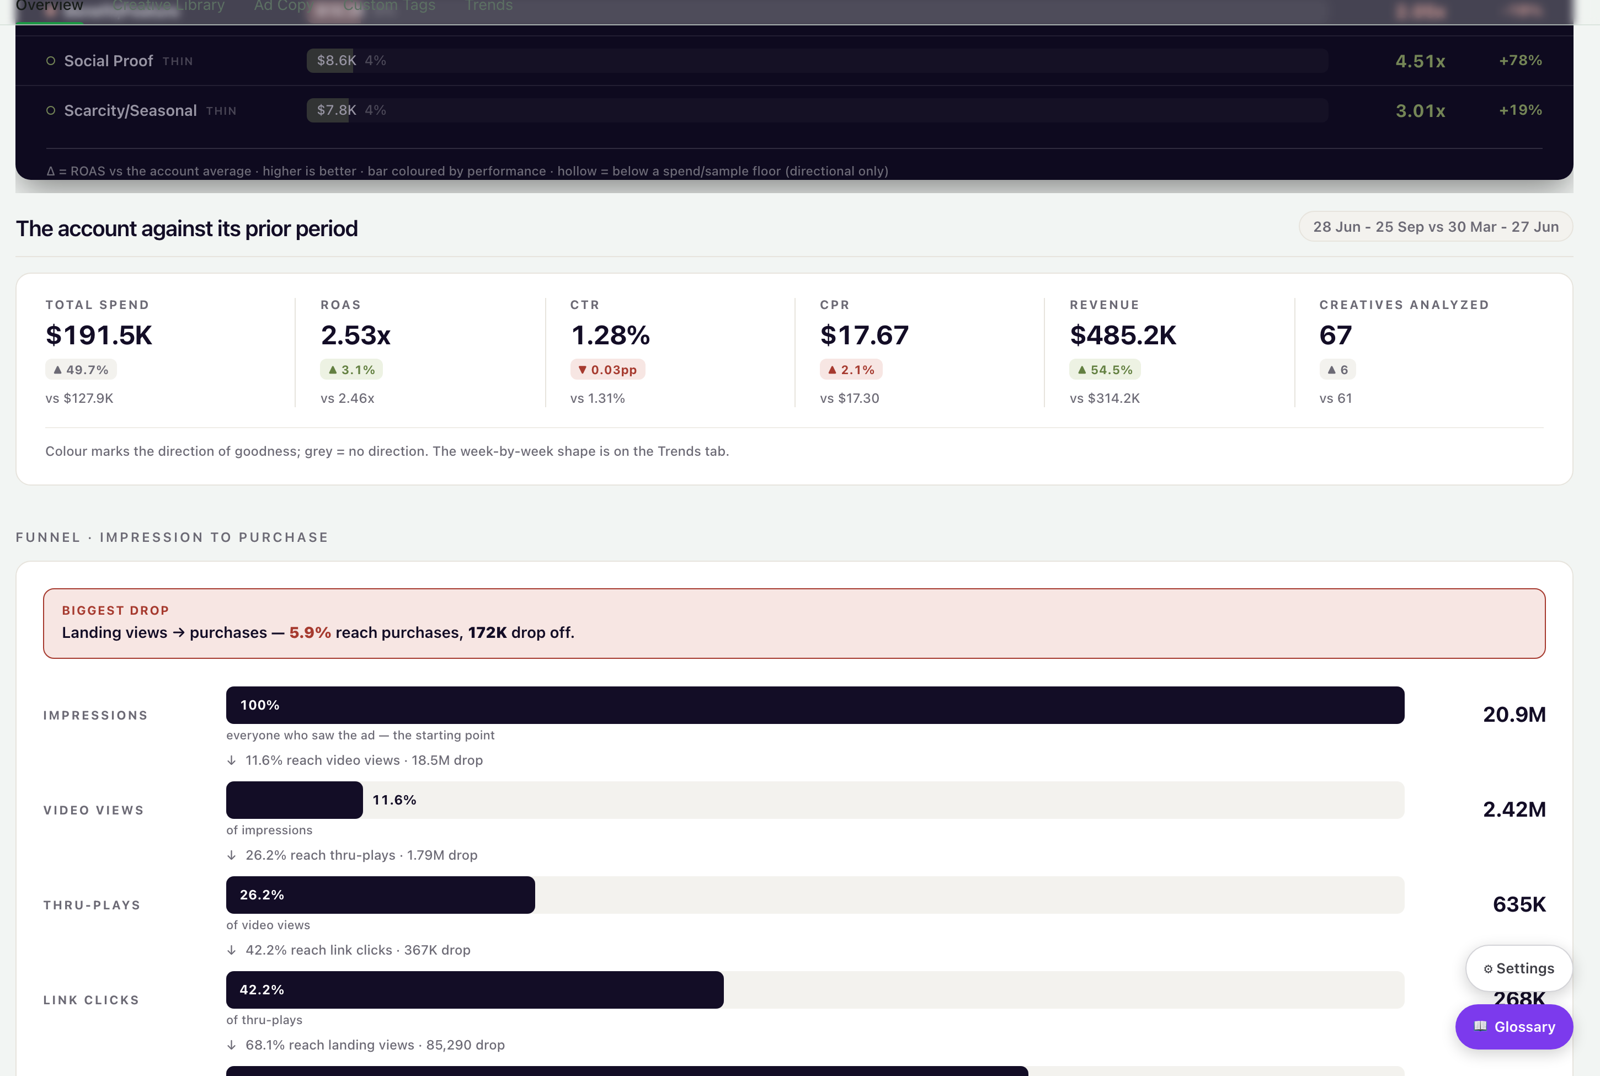Click the down arrow before '26.2% reach thru-plays'
This screenshot has width=1600, height=1076.
pyautogui.click(x=232, y=855)
